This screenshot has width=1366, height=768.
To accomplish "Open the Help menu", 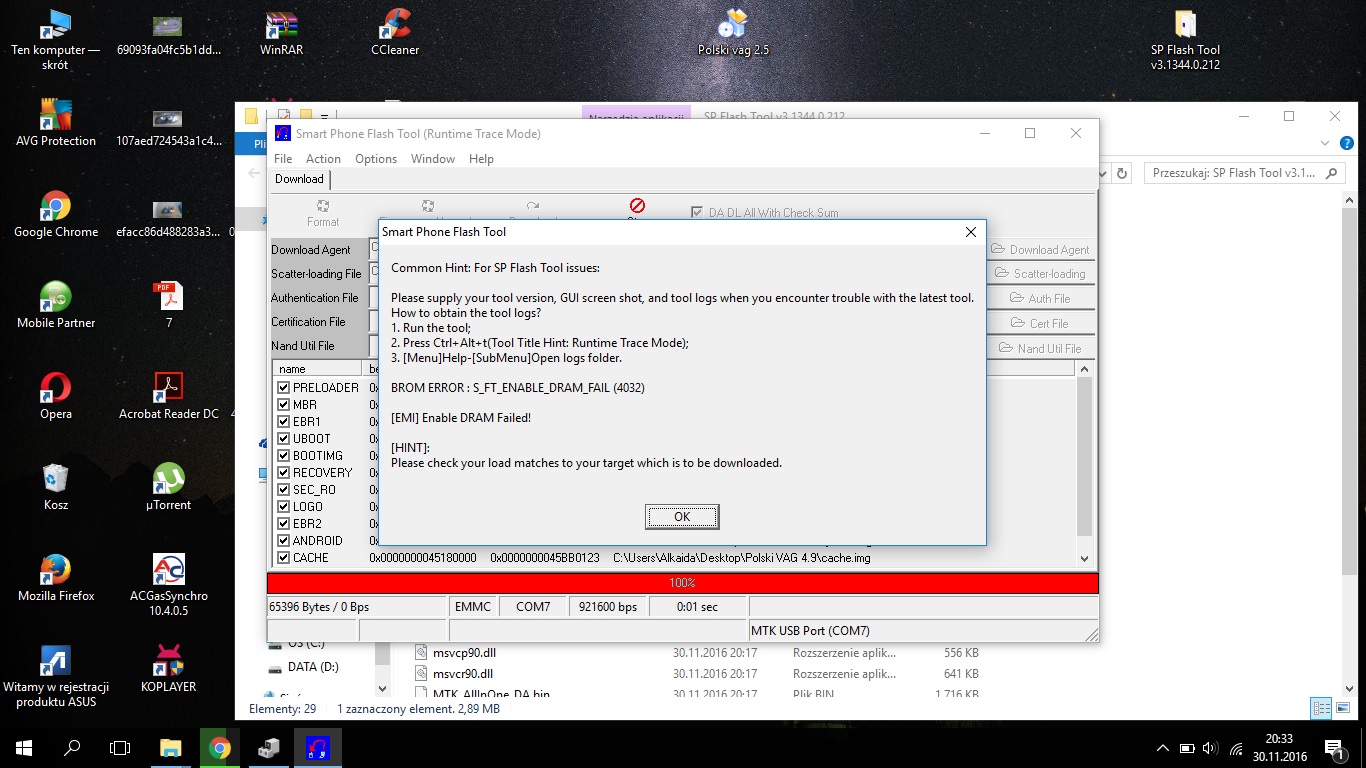I will pos(481,159).
